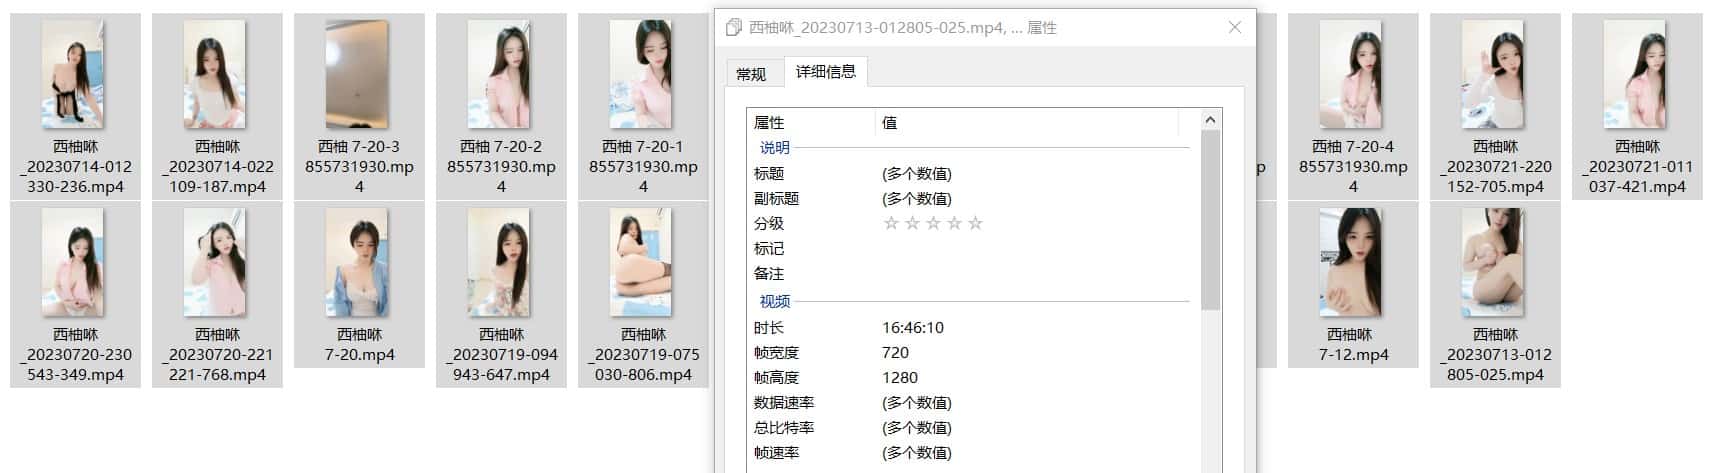The height and width of the screenshot is (473, 1723).
Task: Select file 西柚咻_20230714-012330-236.mp4
Action: click(x=76, y=107)
